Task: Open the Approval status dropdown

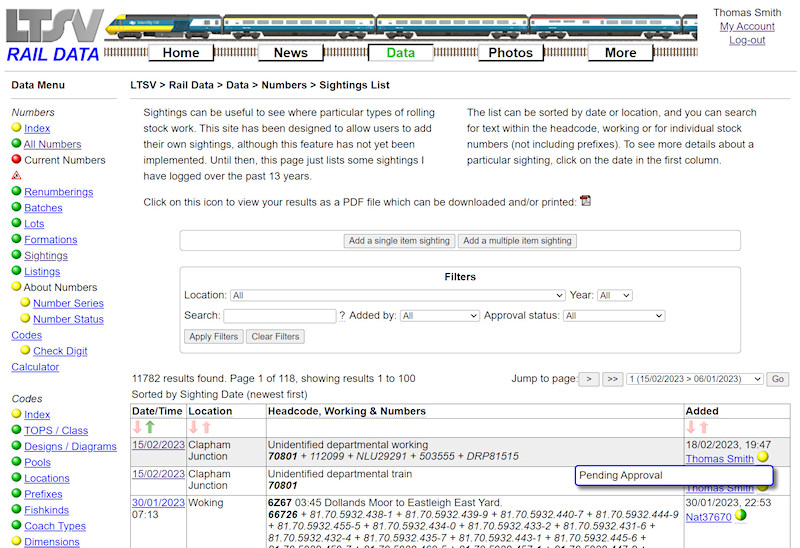Action: [614, 316]
